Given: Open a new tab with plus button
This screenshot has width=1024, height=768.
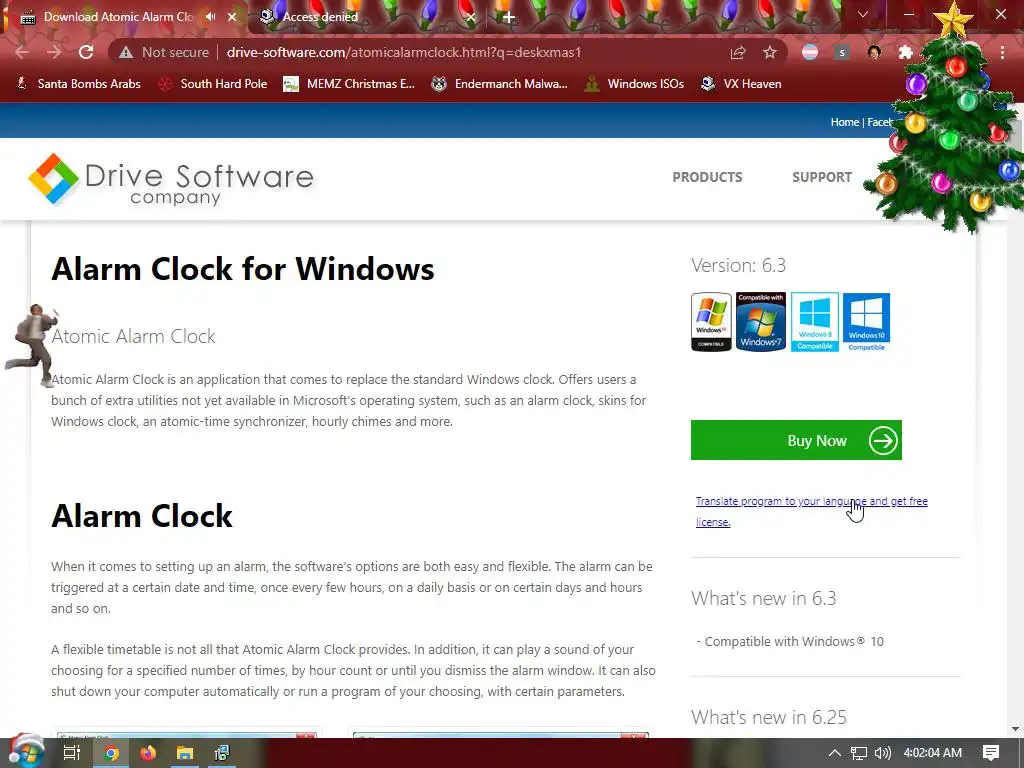Looking at the screenshot, I should point(509,17).
